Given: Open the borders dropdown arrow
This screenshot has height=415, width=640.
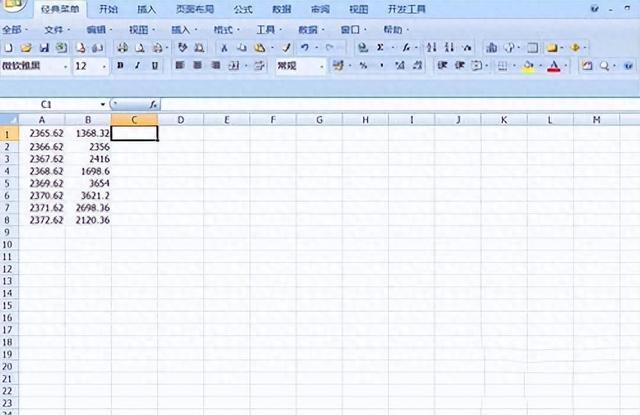Looking at the screenshot, I should pos(514,66).
